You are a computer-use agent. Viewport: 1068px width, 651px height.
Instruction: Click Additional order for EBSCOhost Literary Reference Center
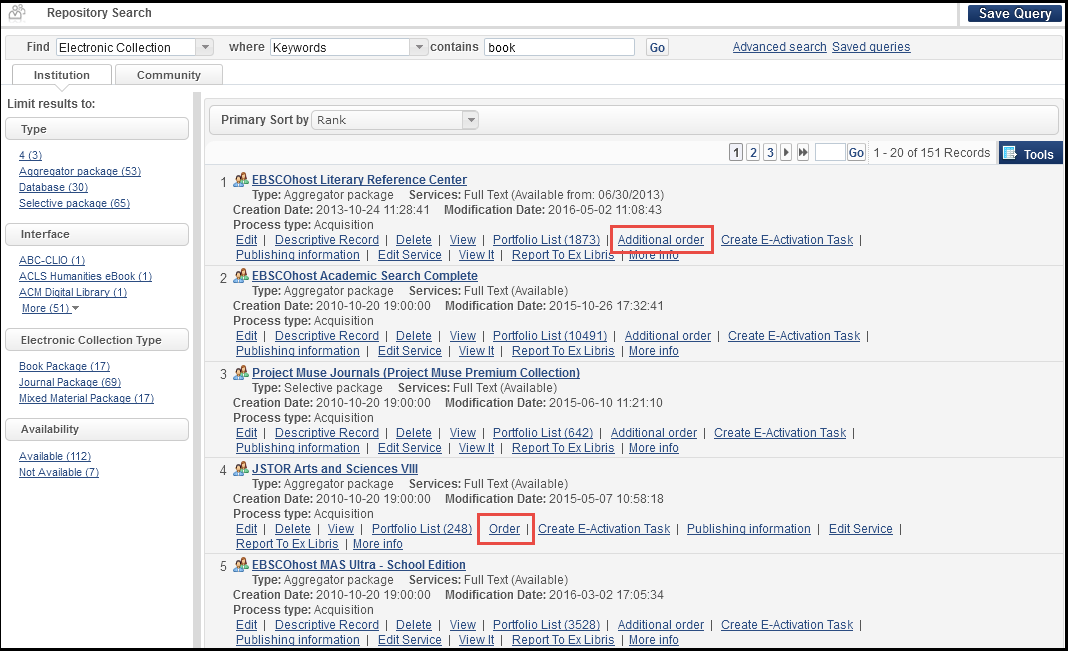pyautogui.click(x=661, y=240)
